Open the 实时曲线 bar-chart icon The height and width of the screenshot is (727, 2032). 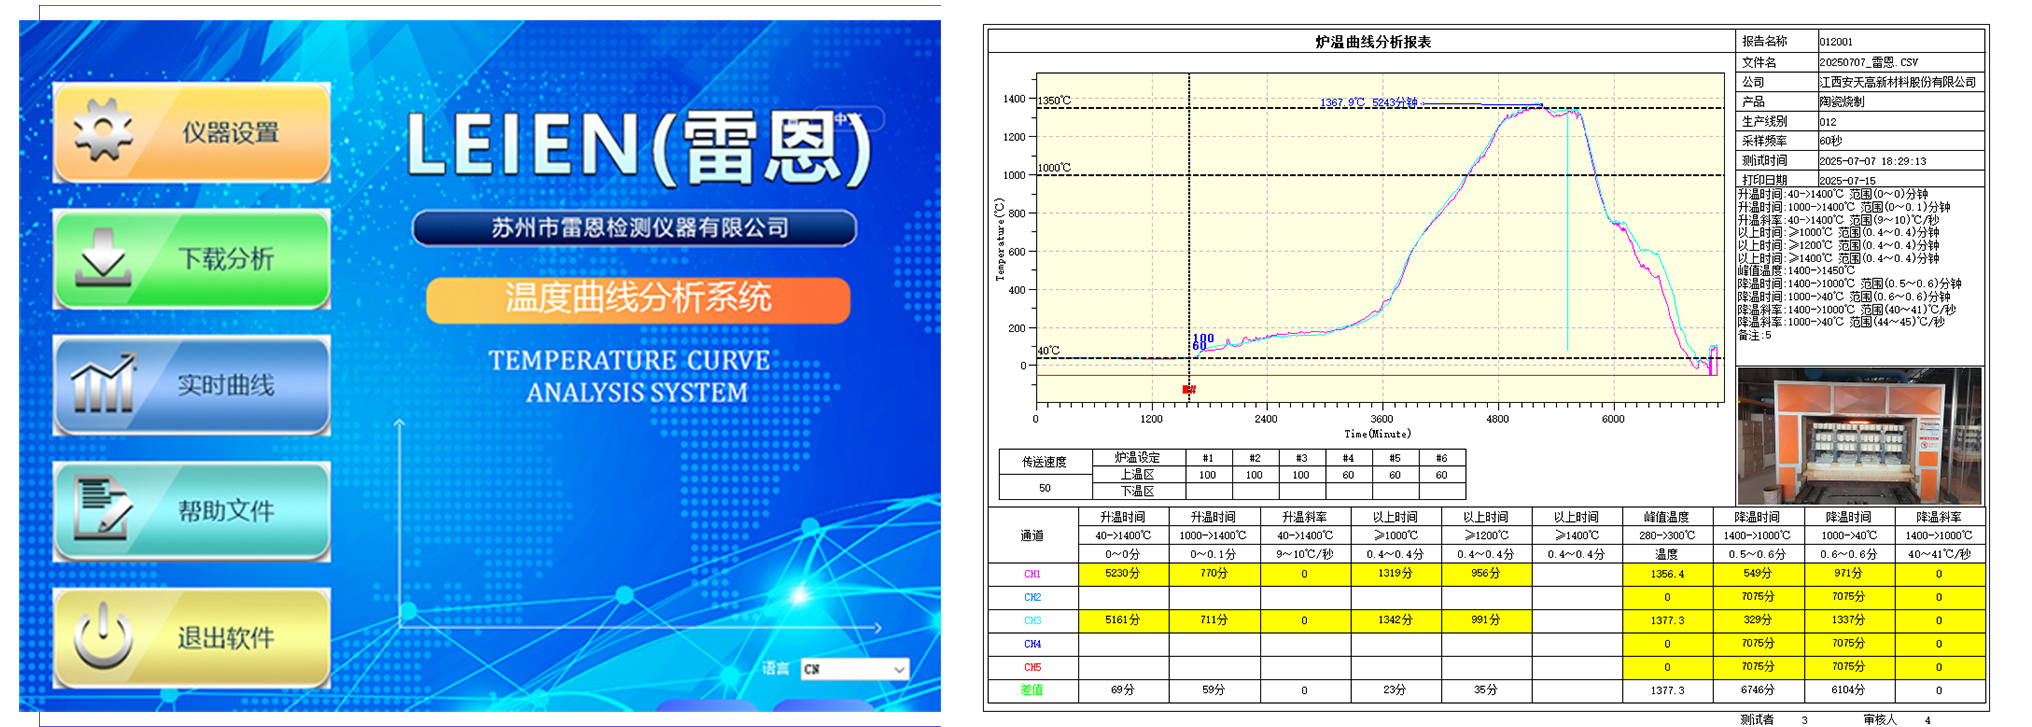[x=103, y=384]
